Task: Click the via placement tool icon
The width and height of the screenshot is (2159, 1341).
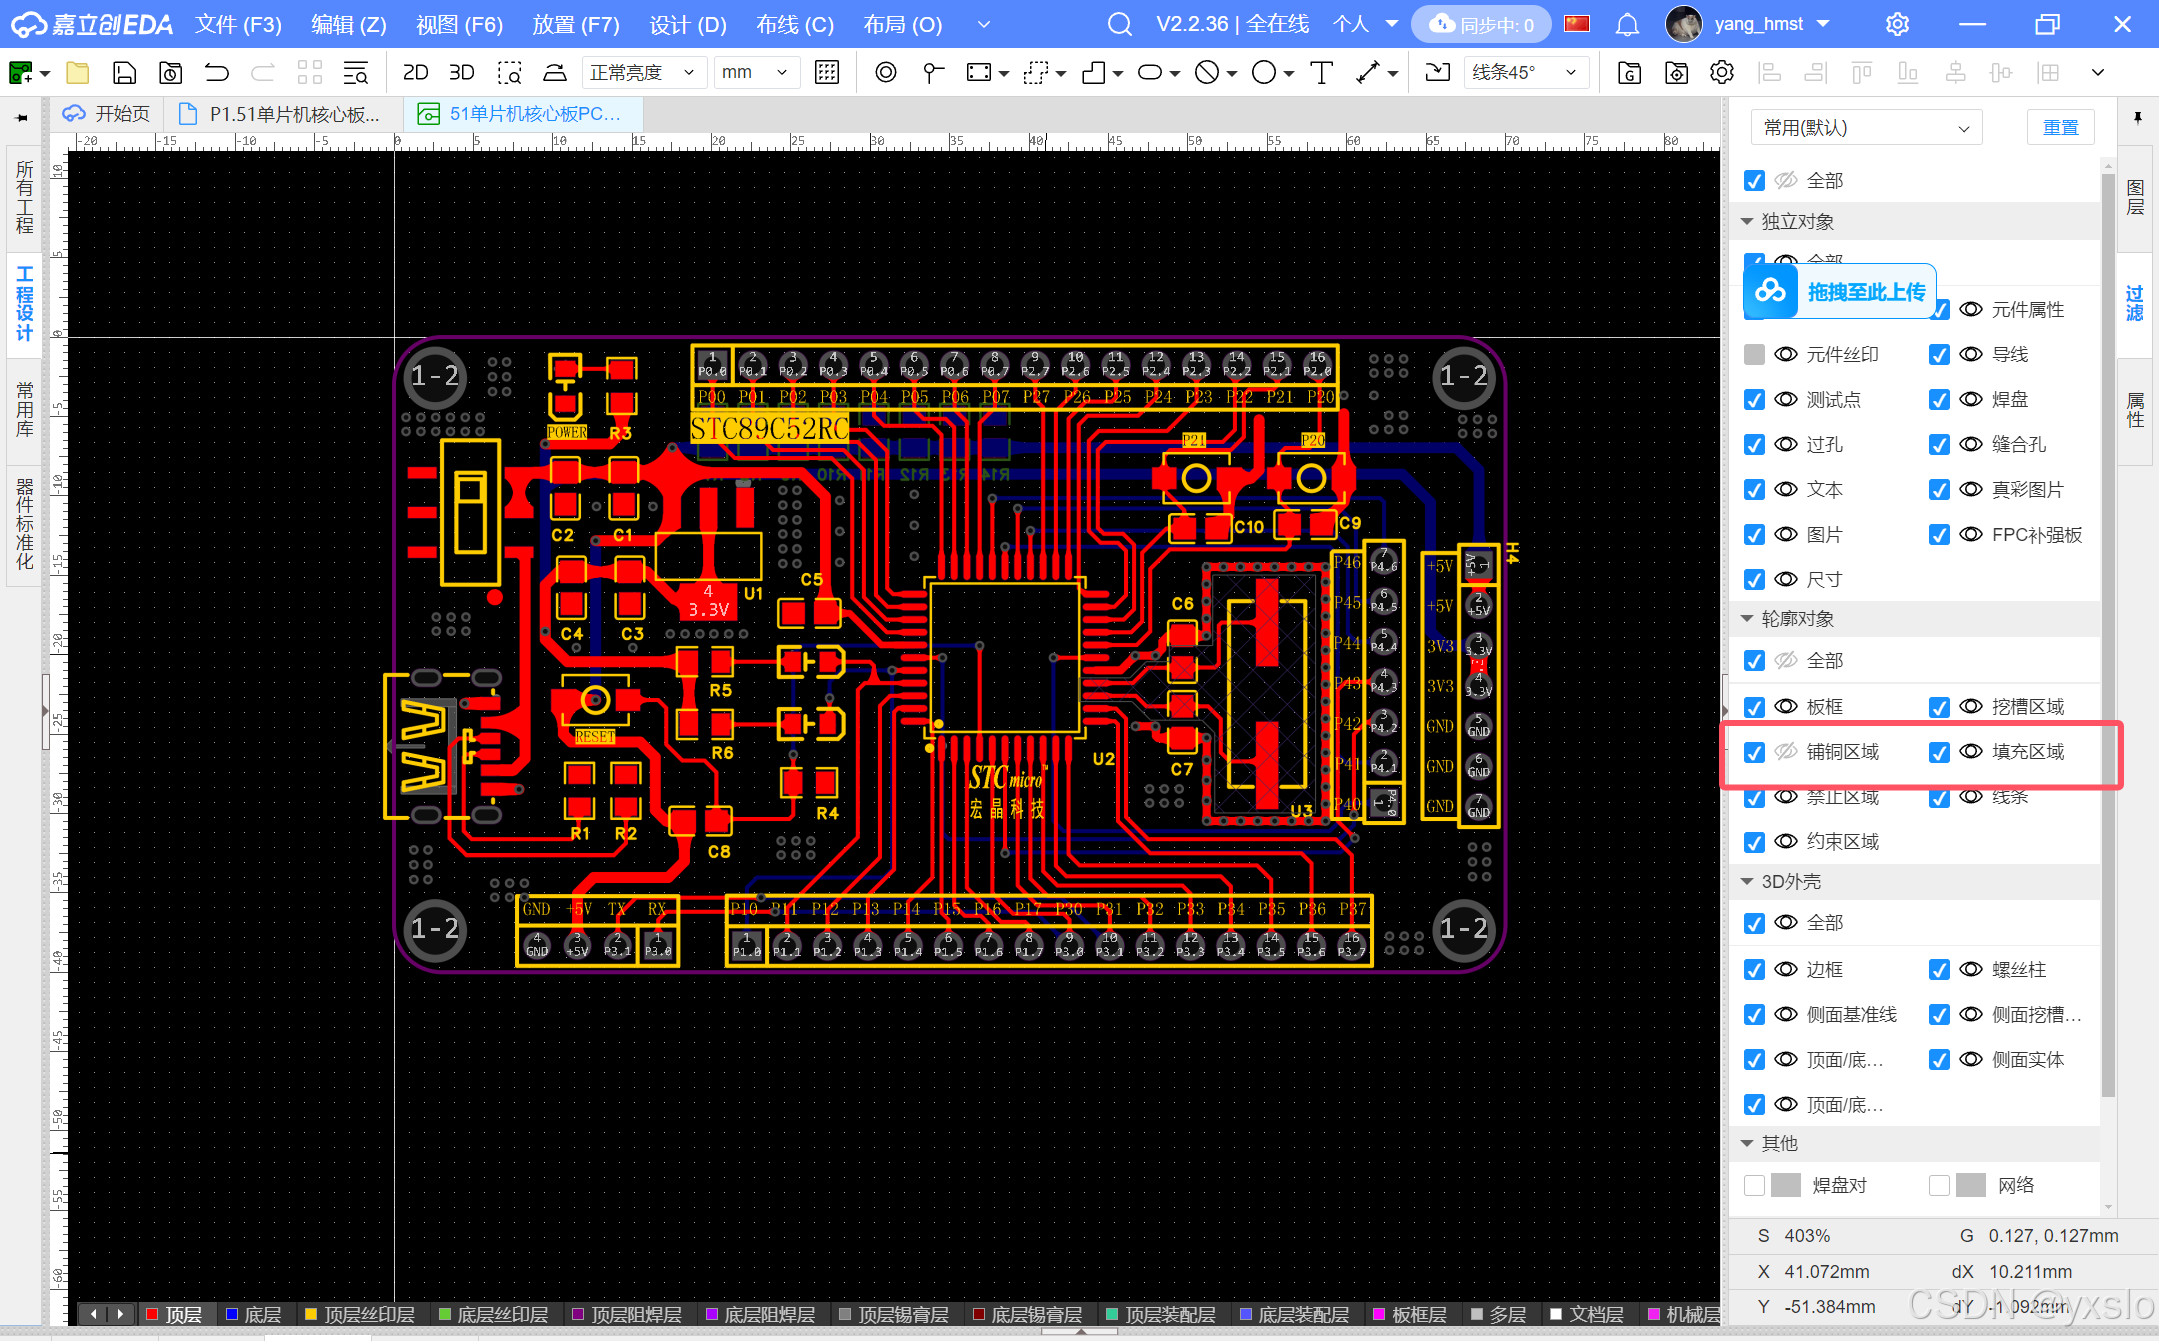Action: click(885, 73)
